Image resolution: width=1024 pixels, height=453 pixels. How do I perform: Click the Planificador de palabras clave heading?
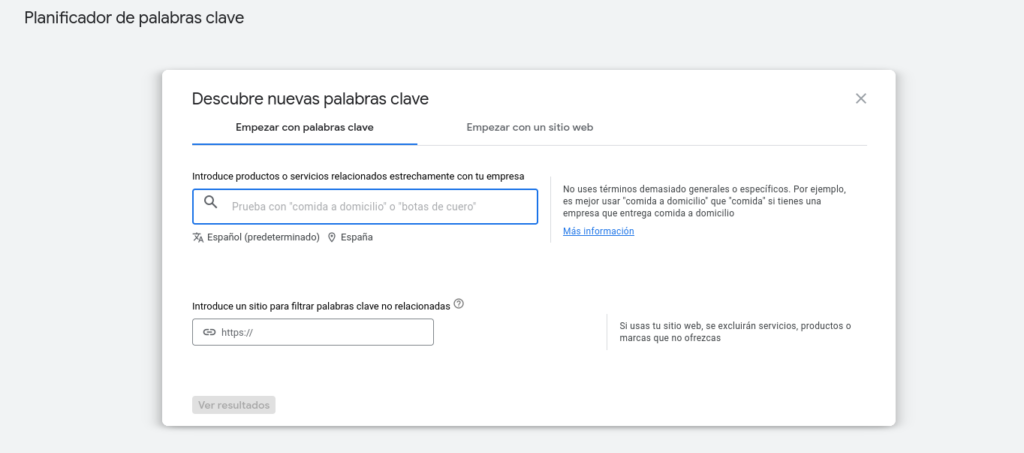[x=133, y=18]
